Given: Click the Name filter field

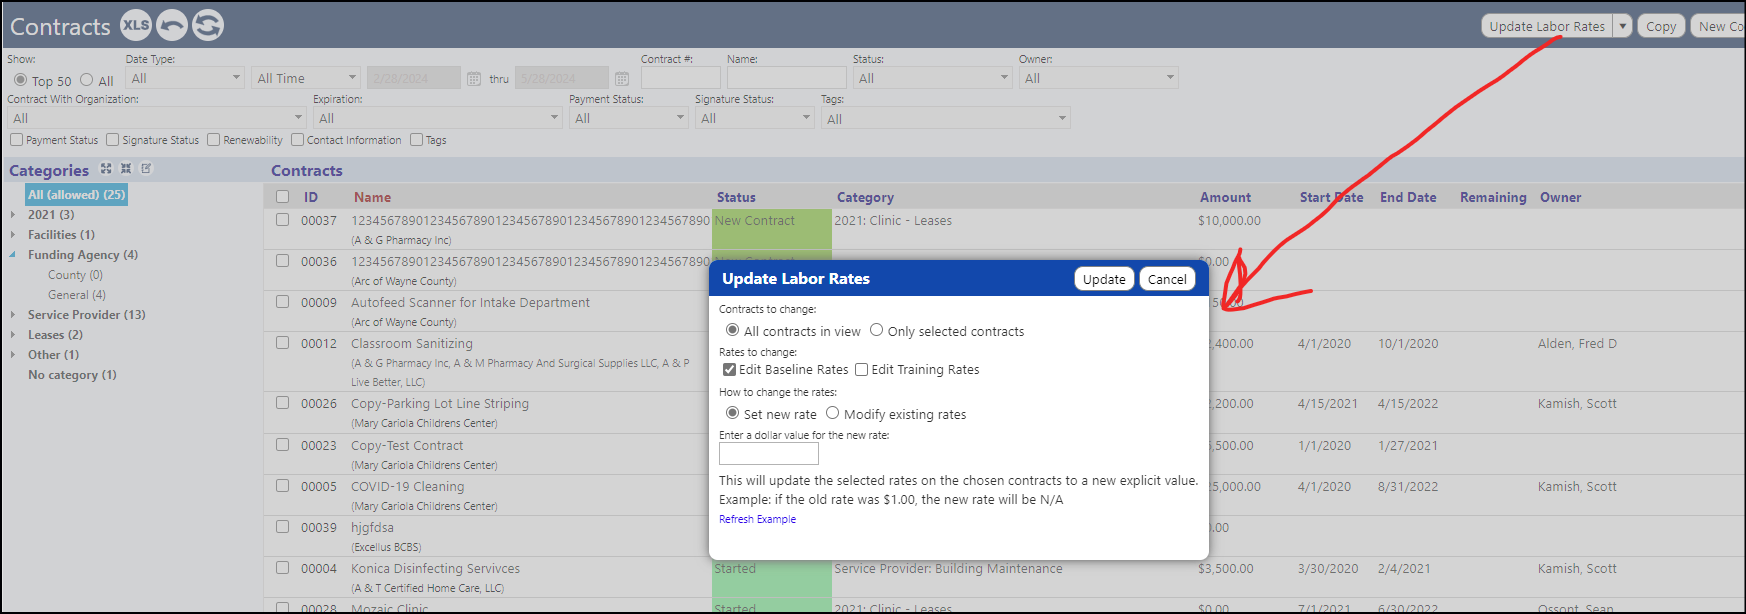Looking at the screenshot, I should click(787, 78).
